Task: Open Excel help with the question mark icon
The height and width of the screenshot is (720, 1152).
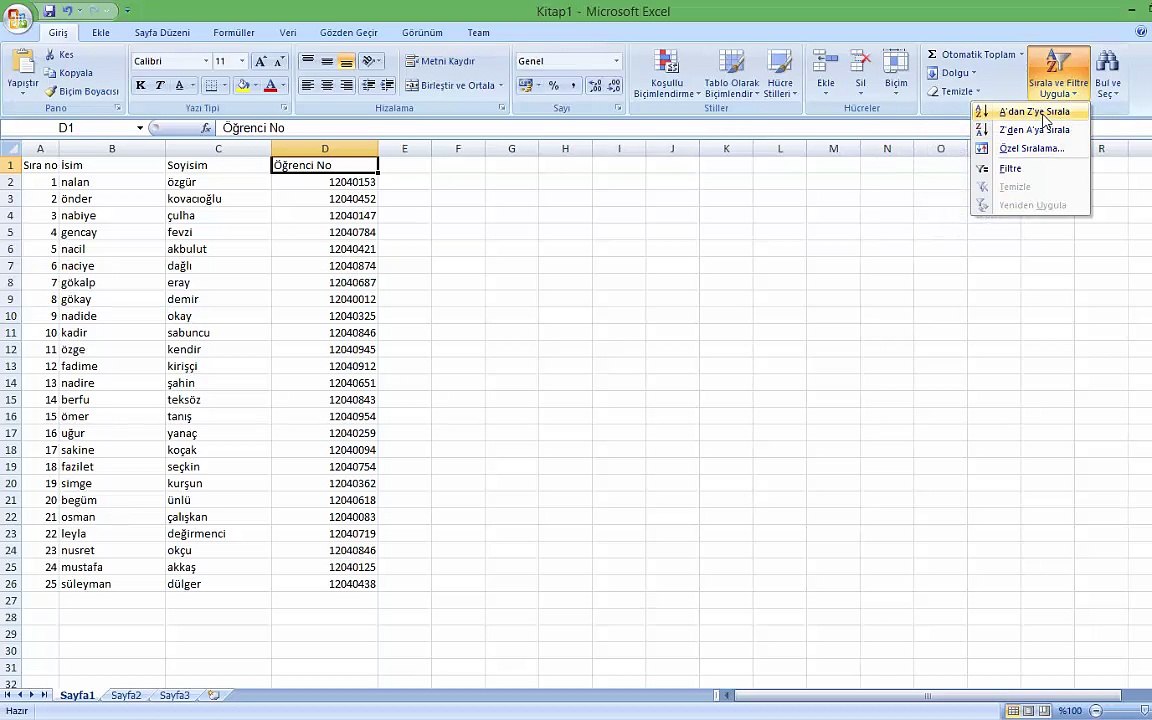Action: [1141, 32]
